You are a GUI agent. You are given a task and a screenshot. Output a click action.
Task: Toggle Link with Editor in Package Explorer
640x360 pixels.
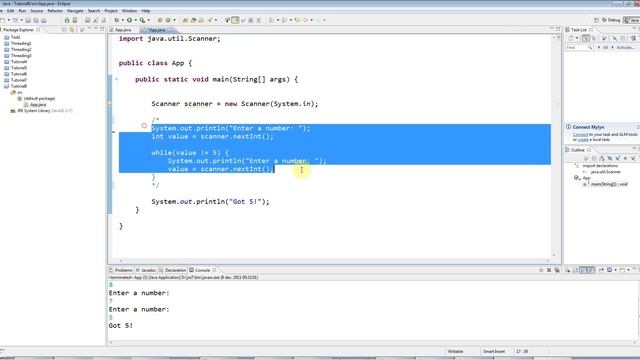click(72, 30)
